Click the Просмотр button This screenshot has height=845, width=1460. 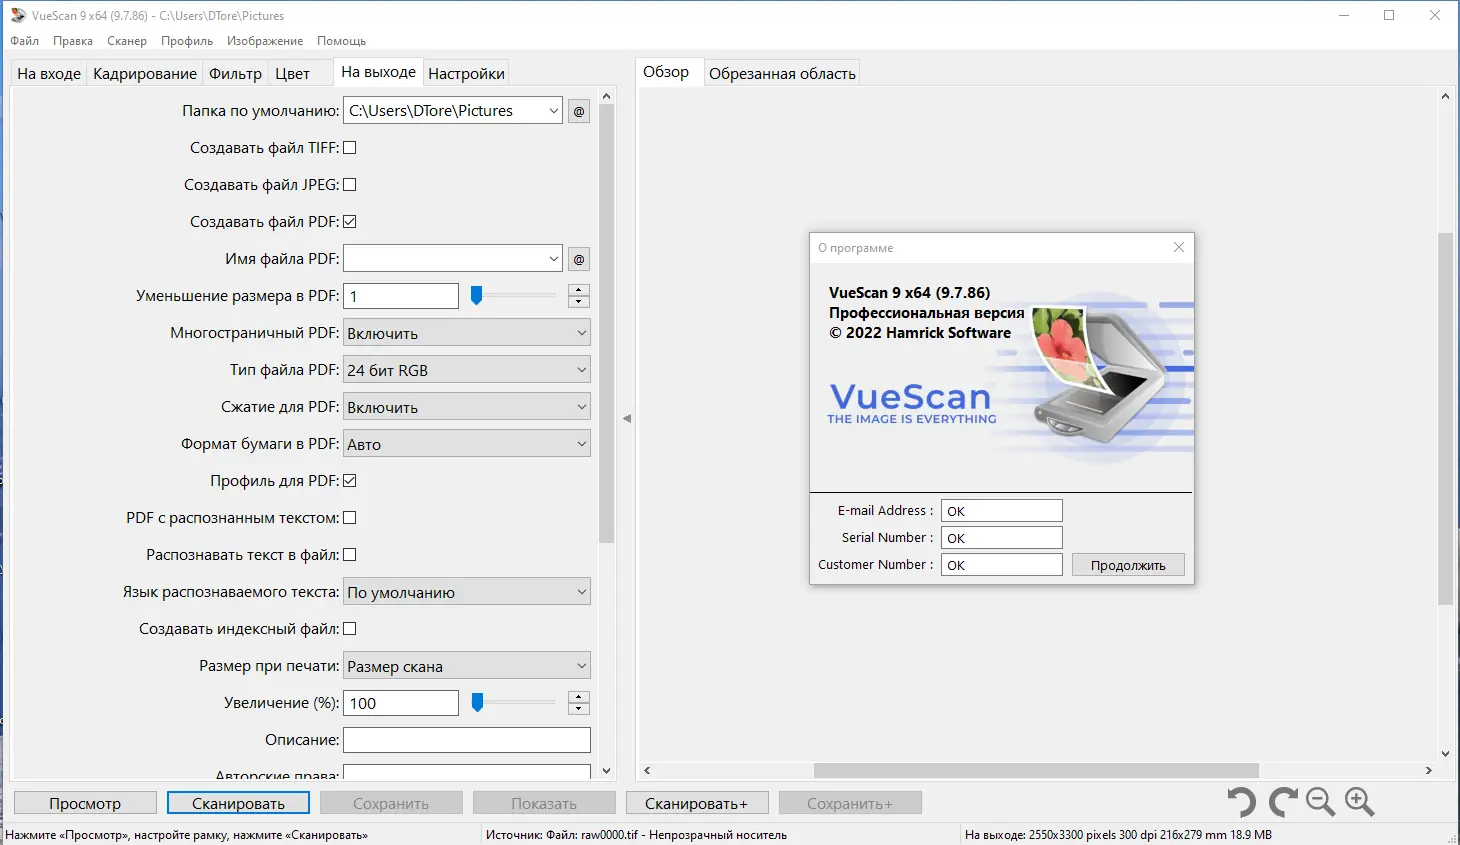coord(85,803)
